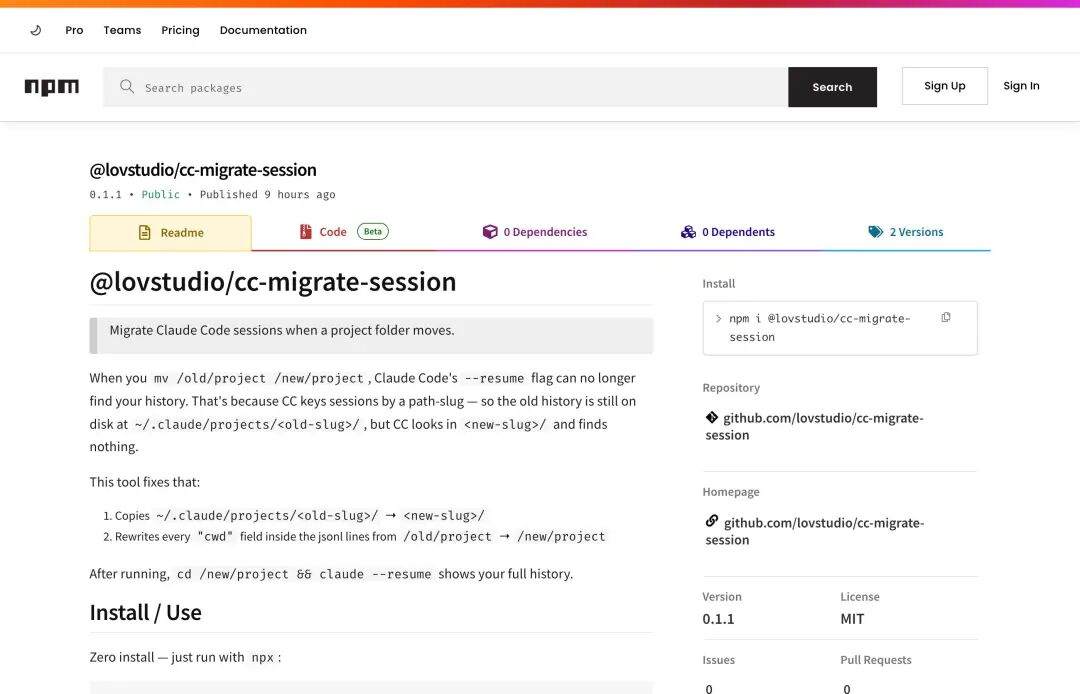Viewport: 1080px width, 694px height.
Task: Click the Version value 0.1.1
Action: (718, 619)
